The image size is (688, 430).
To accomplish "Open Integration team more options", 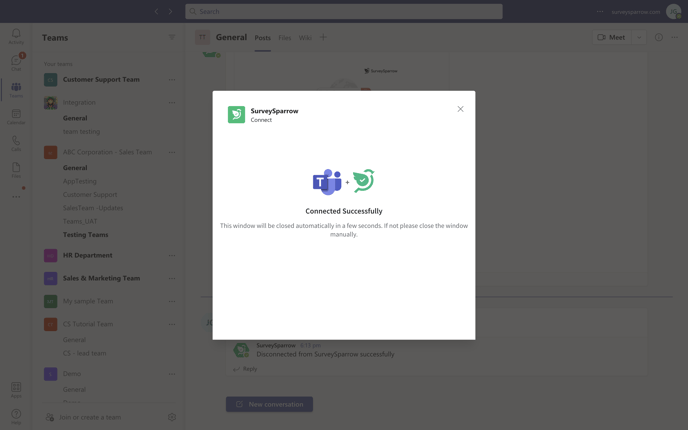I will point(172,102).
